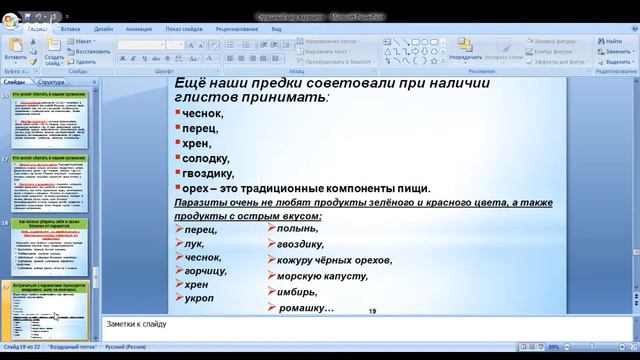Save the presentation from Quick Access Toolbar
The width and height of the screenshot is (640, 360).
(27, 17)
